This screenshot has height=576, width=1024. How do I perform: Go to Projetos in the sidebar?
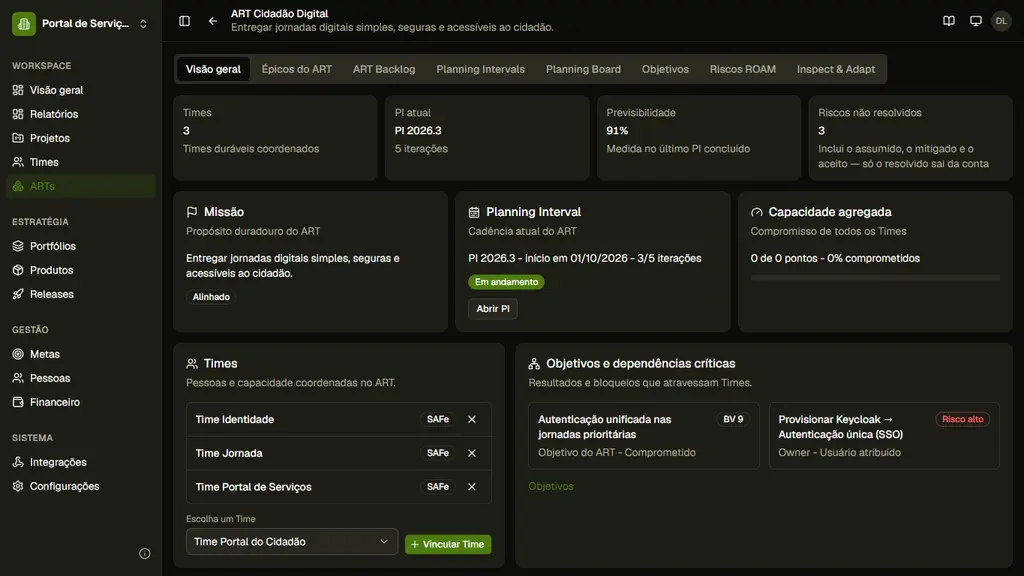pos(81,138)
